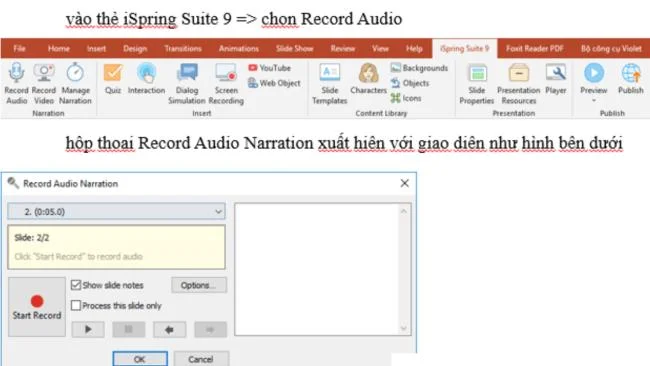650x366 pixels.
Task: Start Screen Recording tool
Action: 226,83
